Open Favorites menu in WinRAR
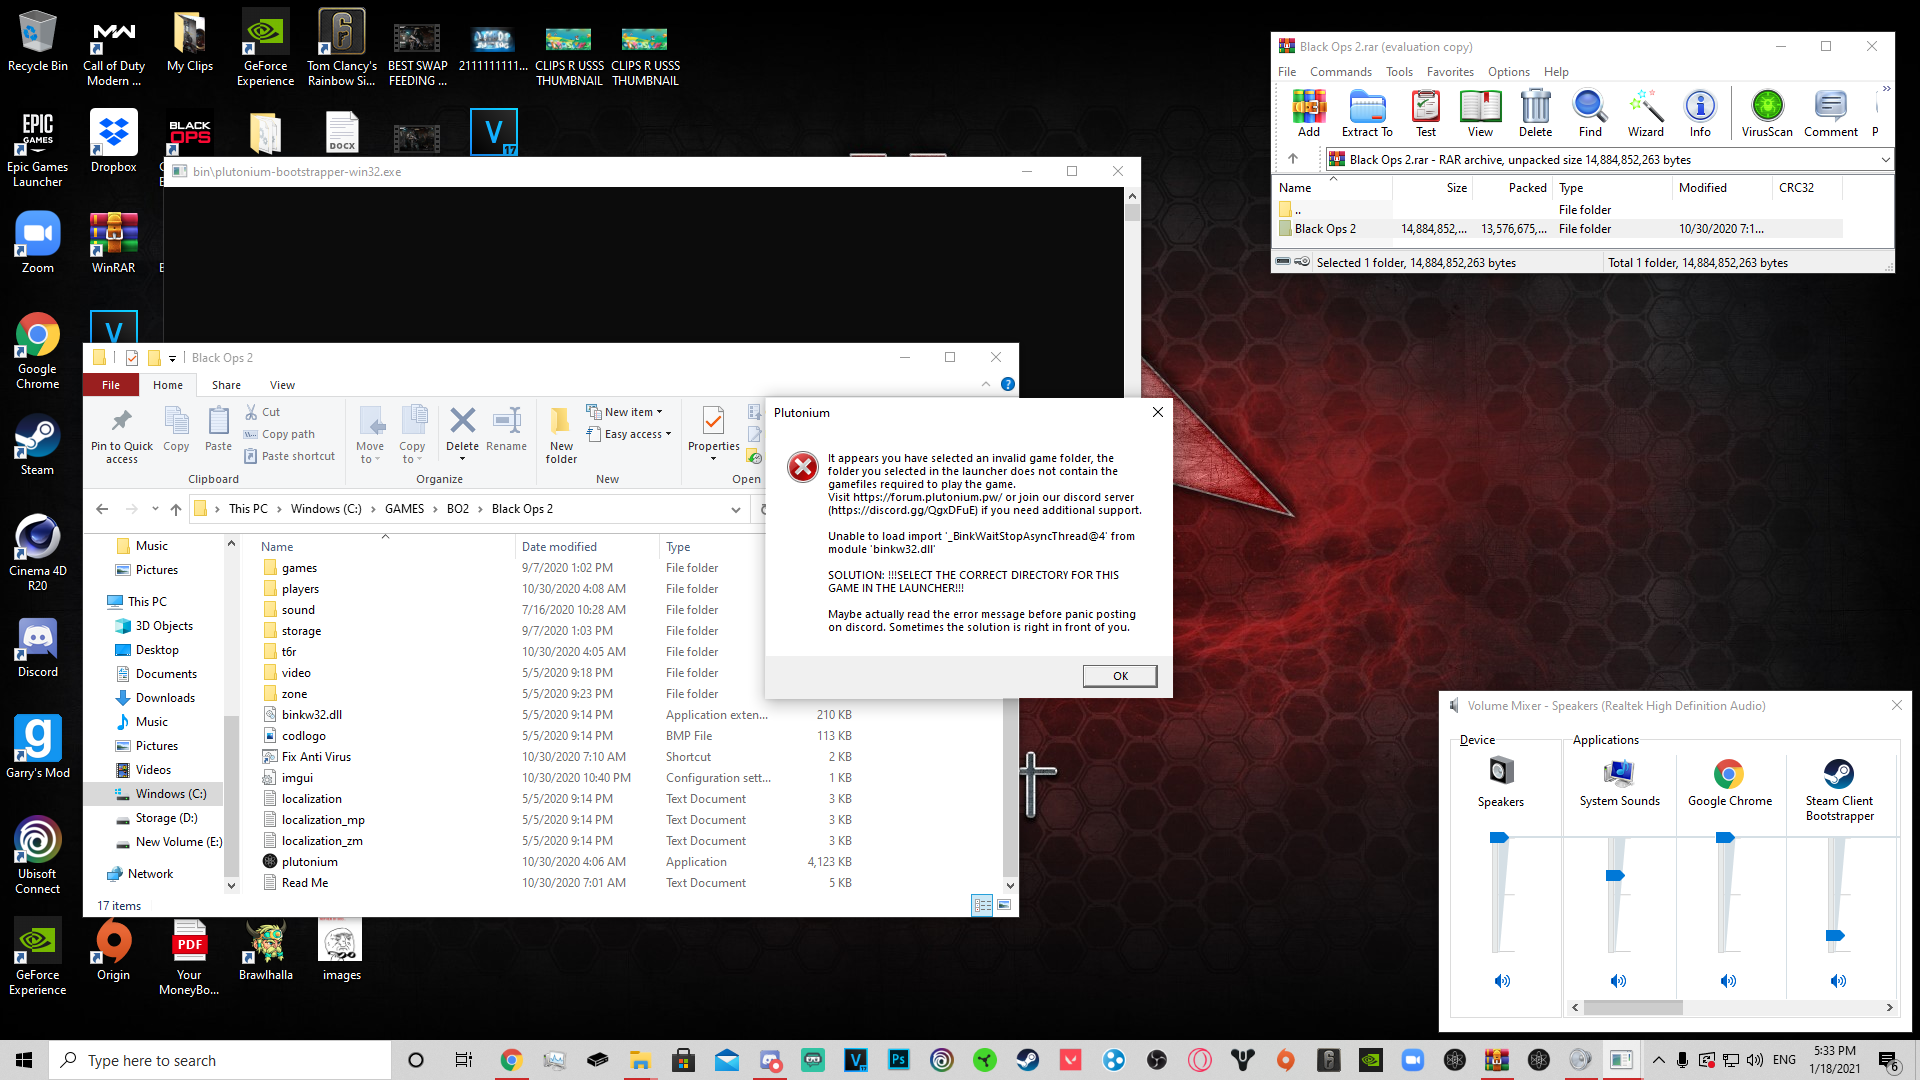Image resolution: width=1920 pixels, height=1080 pixels. coord(1450,72)
